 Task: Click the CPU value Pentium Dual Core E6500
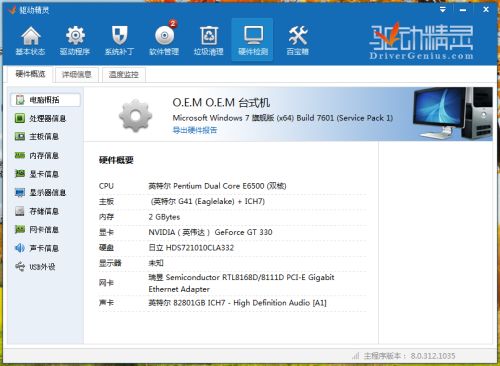tap(217, 186)
